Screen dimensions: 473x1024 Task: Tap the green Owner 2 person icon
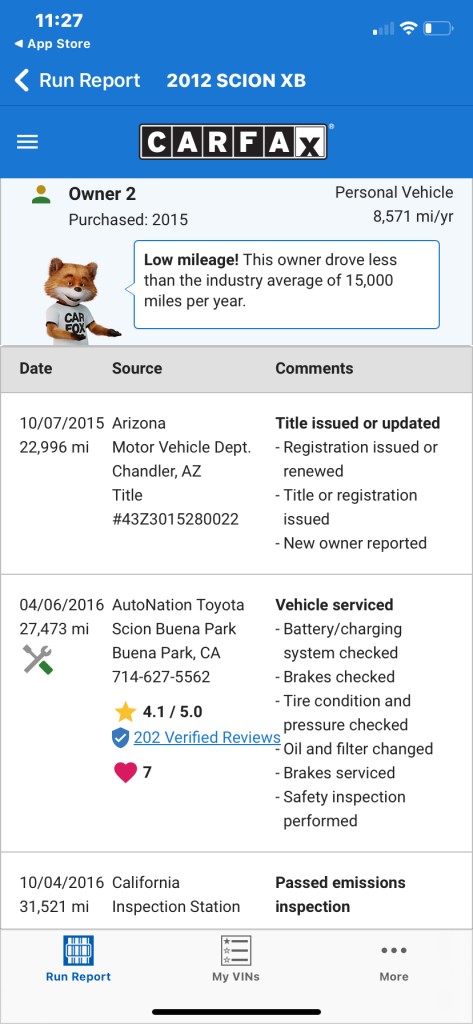(41, 194)
